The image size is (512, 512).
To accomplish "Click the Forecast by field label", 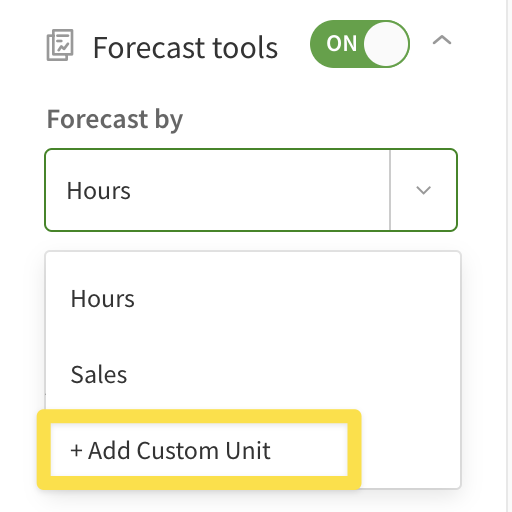I will [x=115, y=120].
